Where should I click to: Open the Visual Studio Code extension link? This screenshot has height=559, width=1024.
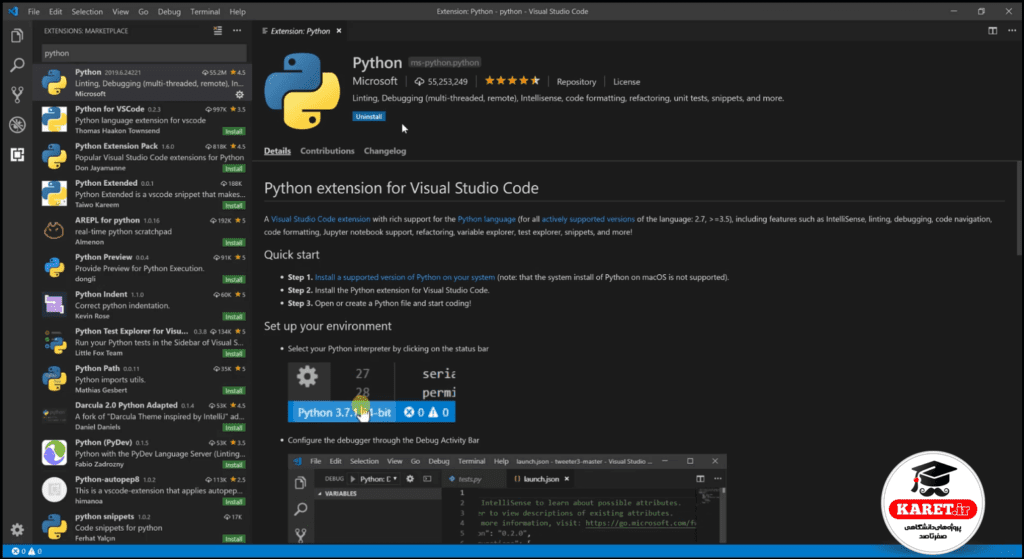(x=321, y=219)
